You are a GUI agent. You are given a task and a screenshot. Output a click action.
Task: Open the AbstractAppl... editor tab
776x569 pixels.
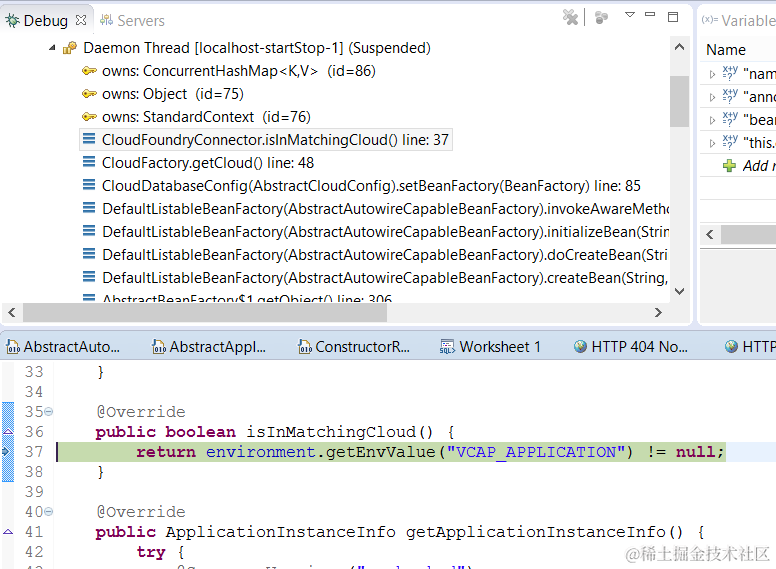coord(209,347)
